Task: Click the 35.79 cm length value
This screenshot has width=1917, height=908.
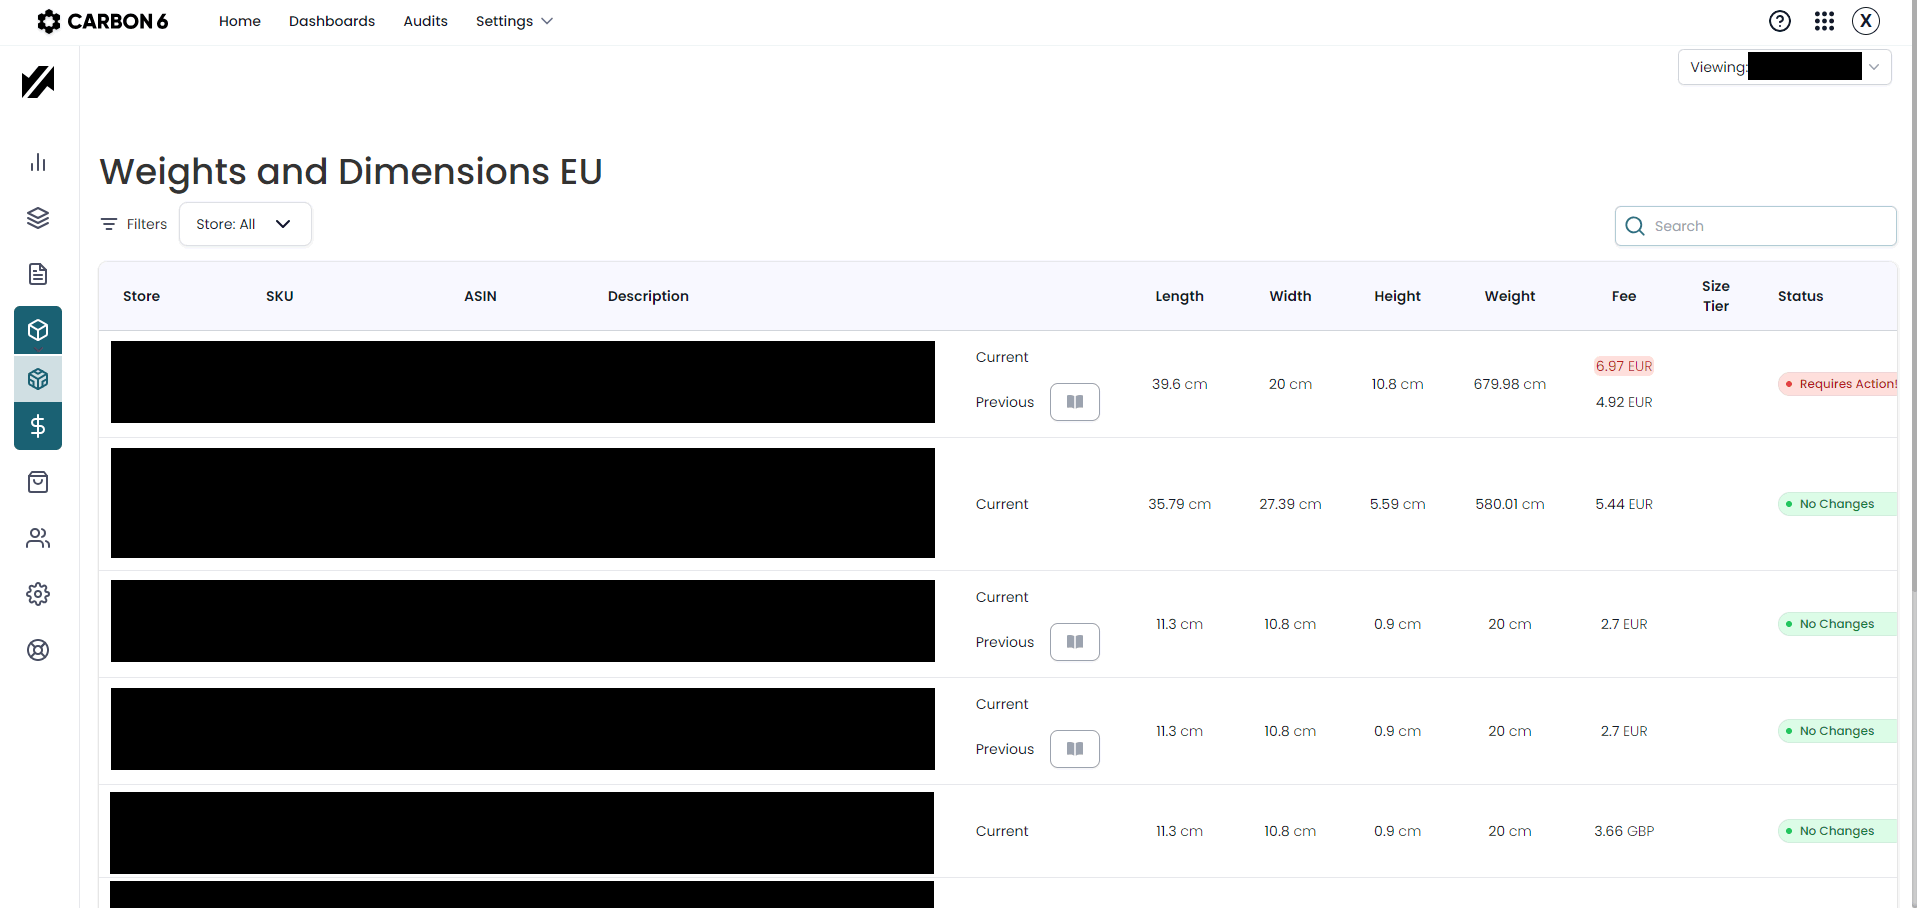Action: tap(1180, 504)
